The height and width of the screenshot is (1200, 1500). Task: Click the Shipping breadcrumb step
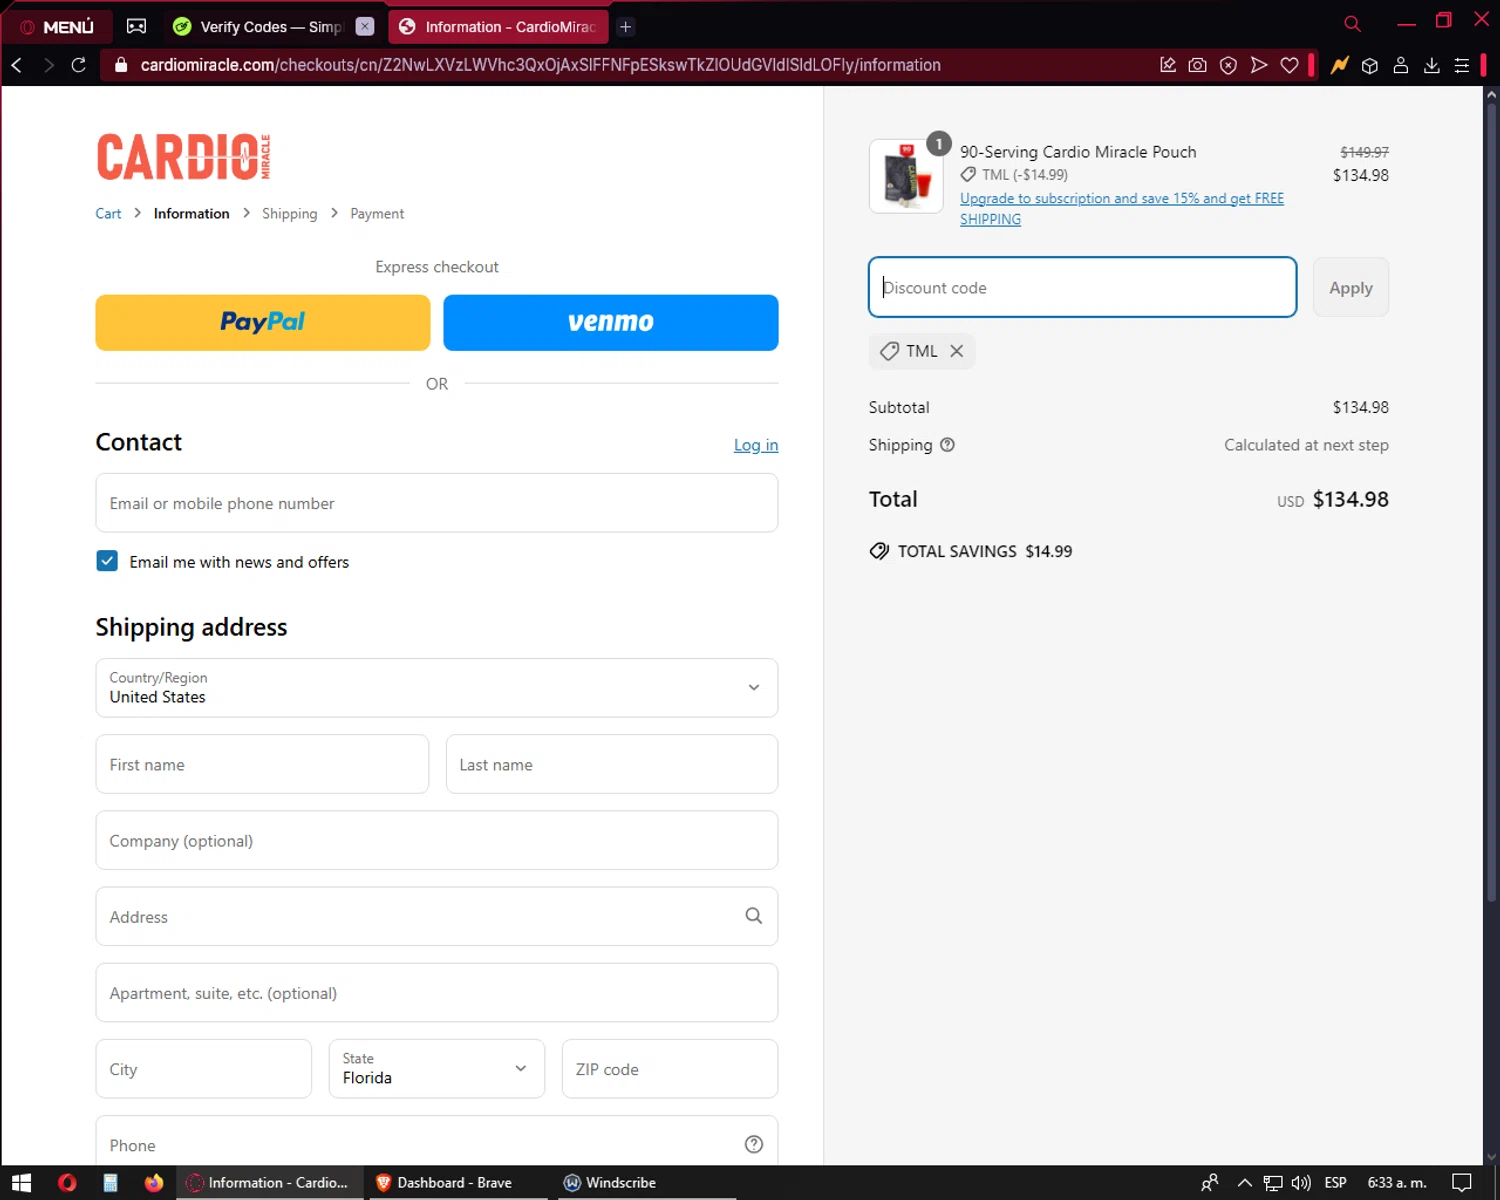[x=289, y=214]
